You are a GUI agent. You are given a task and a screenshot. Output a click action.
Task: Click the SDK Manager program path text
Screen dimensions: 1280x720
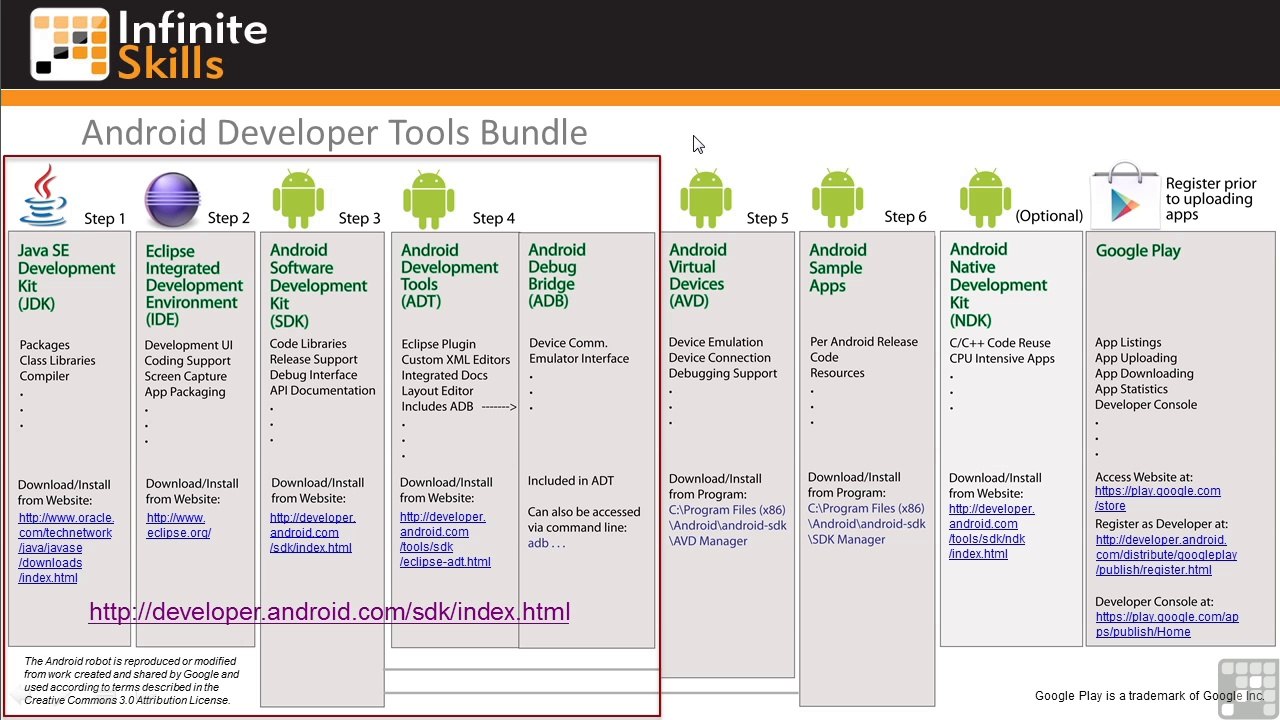click(x=866, y=524)
